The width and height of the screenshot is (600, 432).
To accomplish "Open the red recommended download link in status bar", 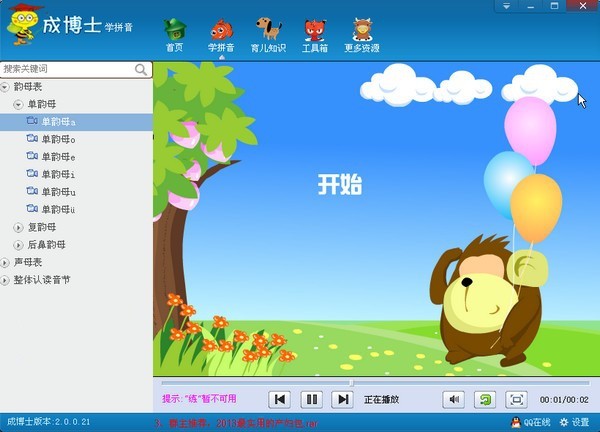I will [x=236, y=423].
